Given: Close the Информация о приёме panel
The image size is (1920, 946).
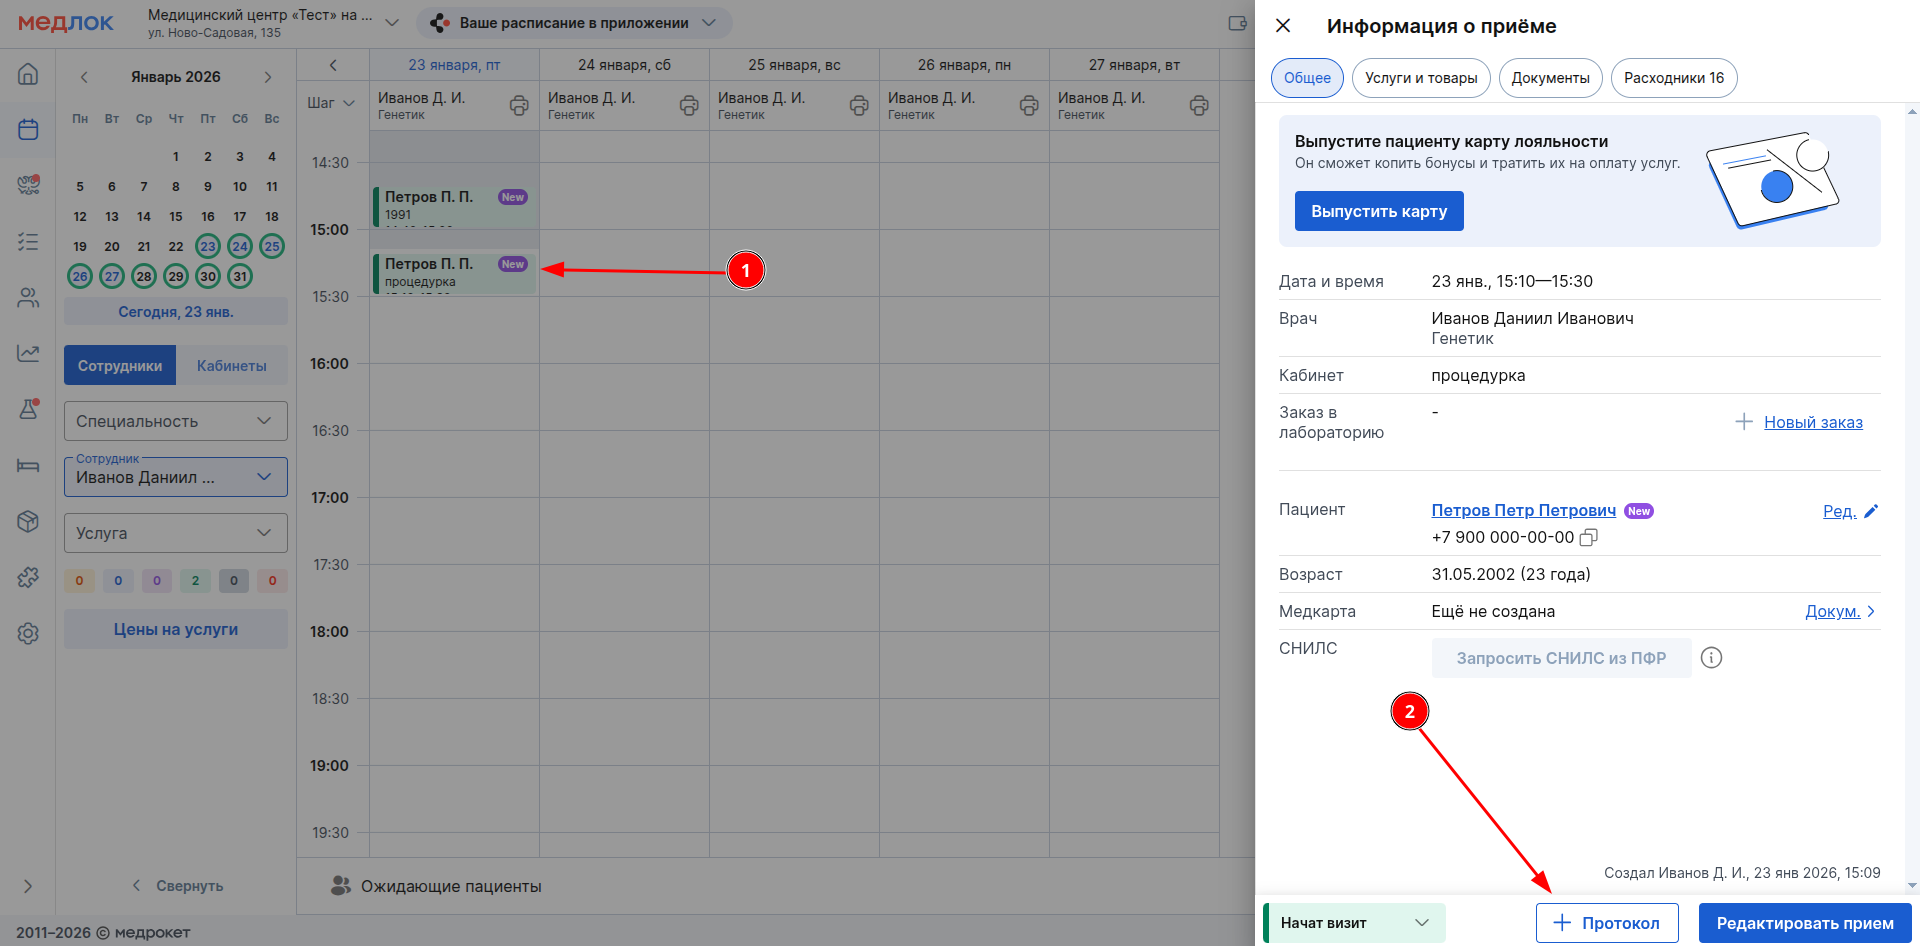Looking at the screenshot, I should coord(1283,26).
